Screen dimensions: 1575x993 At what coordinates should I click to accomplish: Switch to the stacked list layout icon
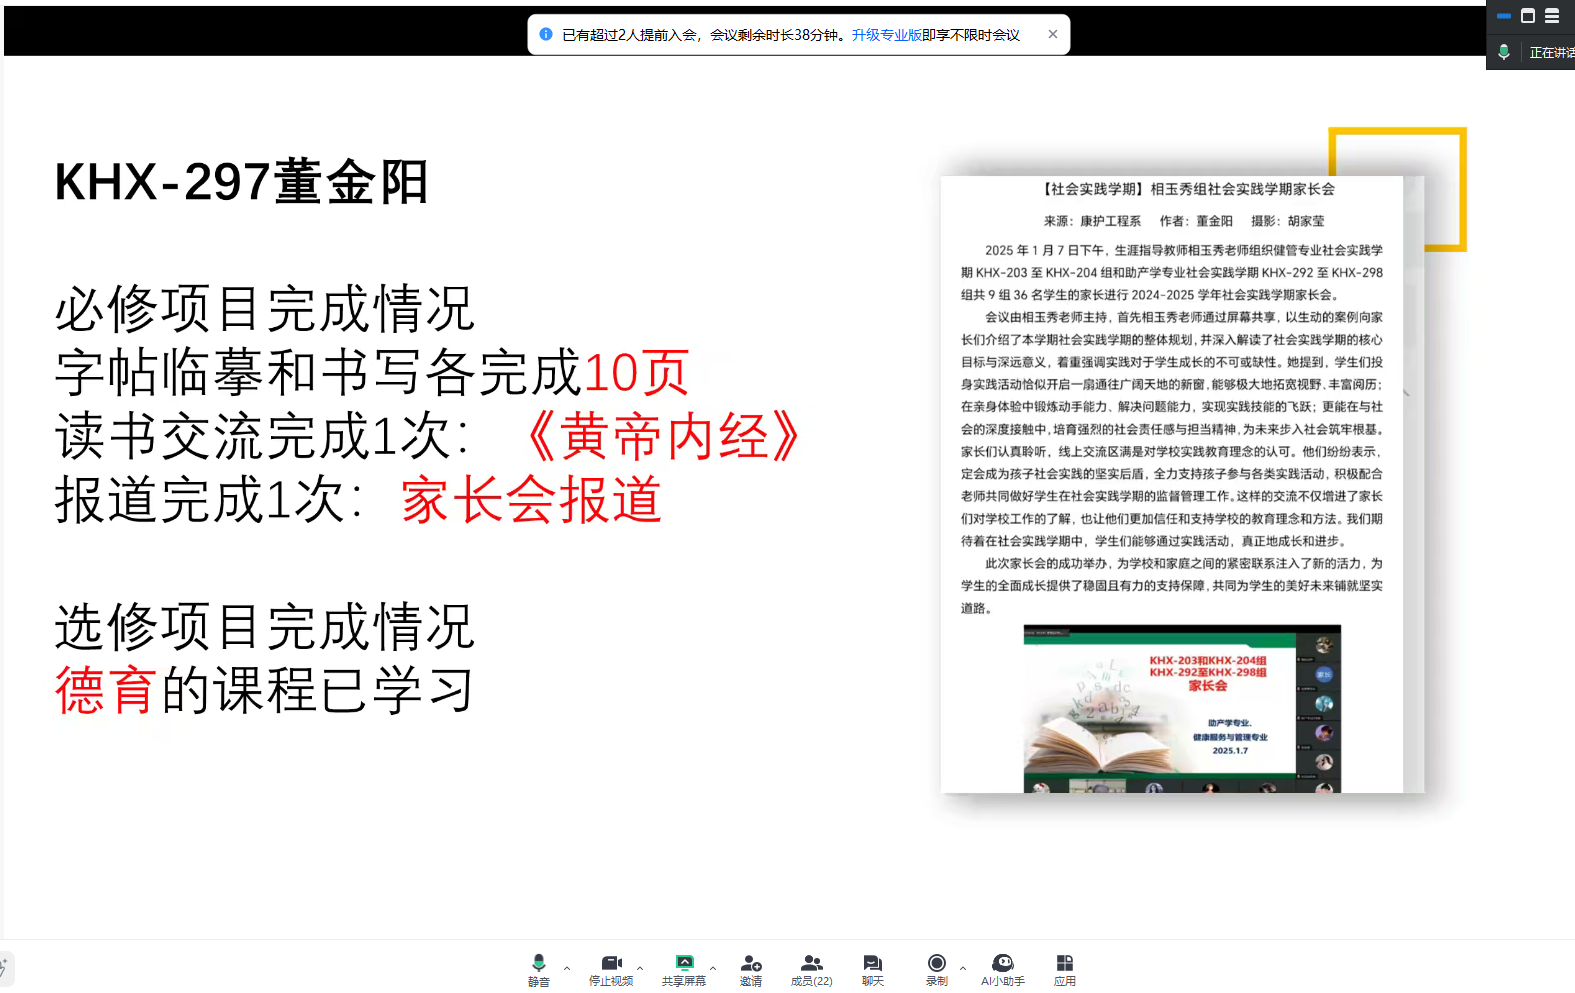tap(1552, 16)
